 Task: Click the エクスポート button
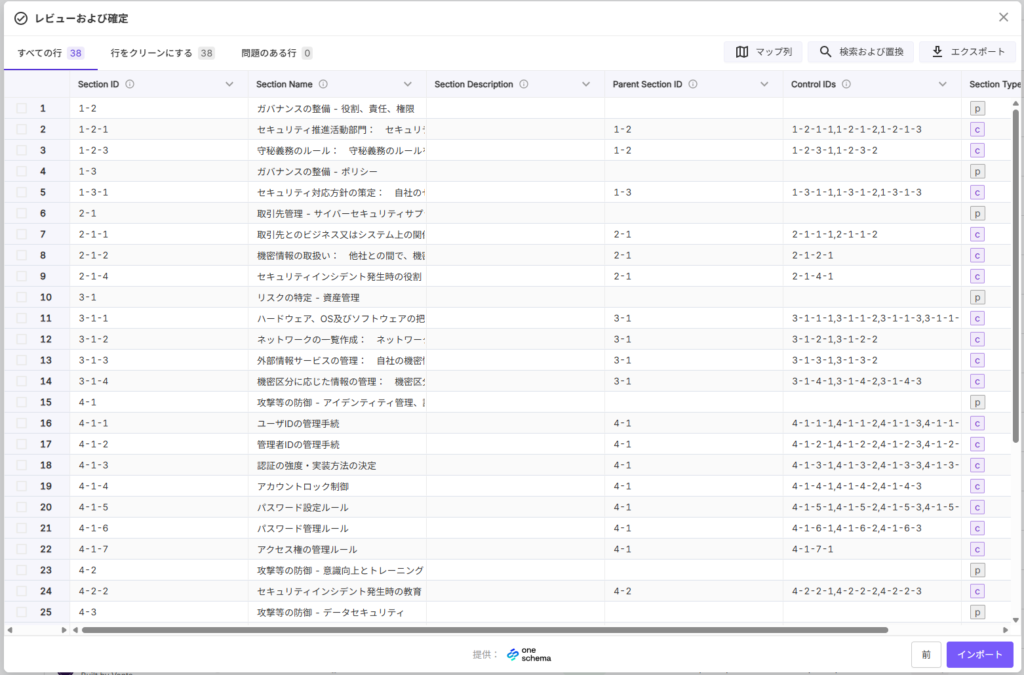coord(967,52)
